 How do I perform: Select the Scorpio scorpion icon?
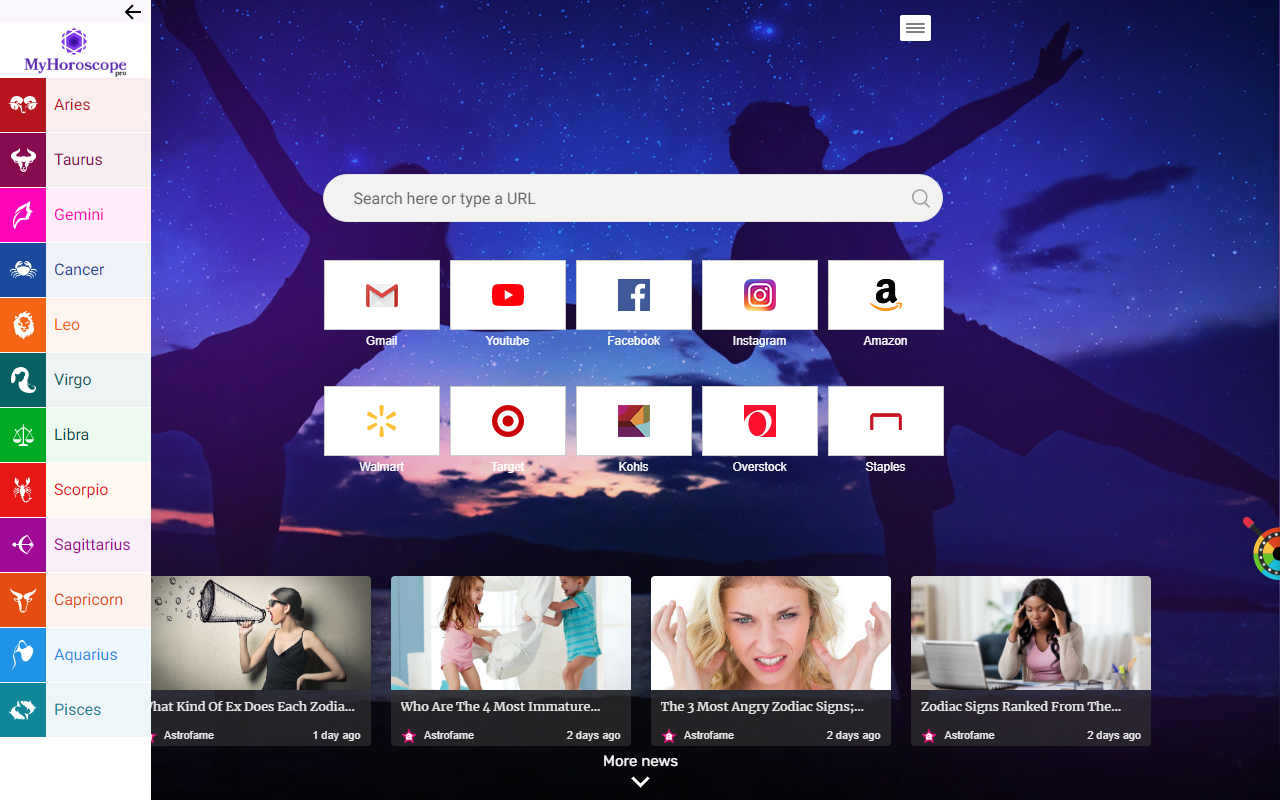coord(23,490)
